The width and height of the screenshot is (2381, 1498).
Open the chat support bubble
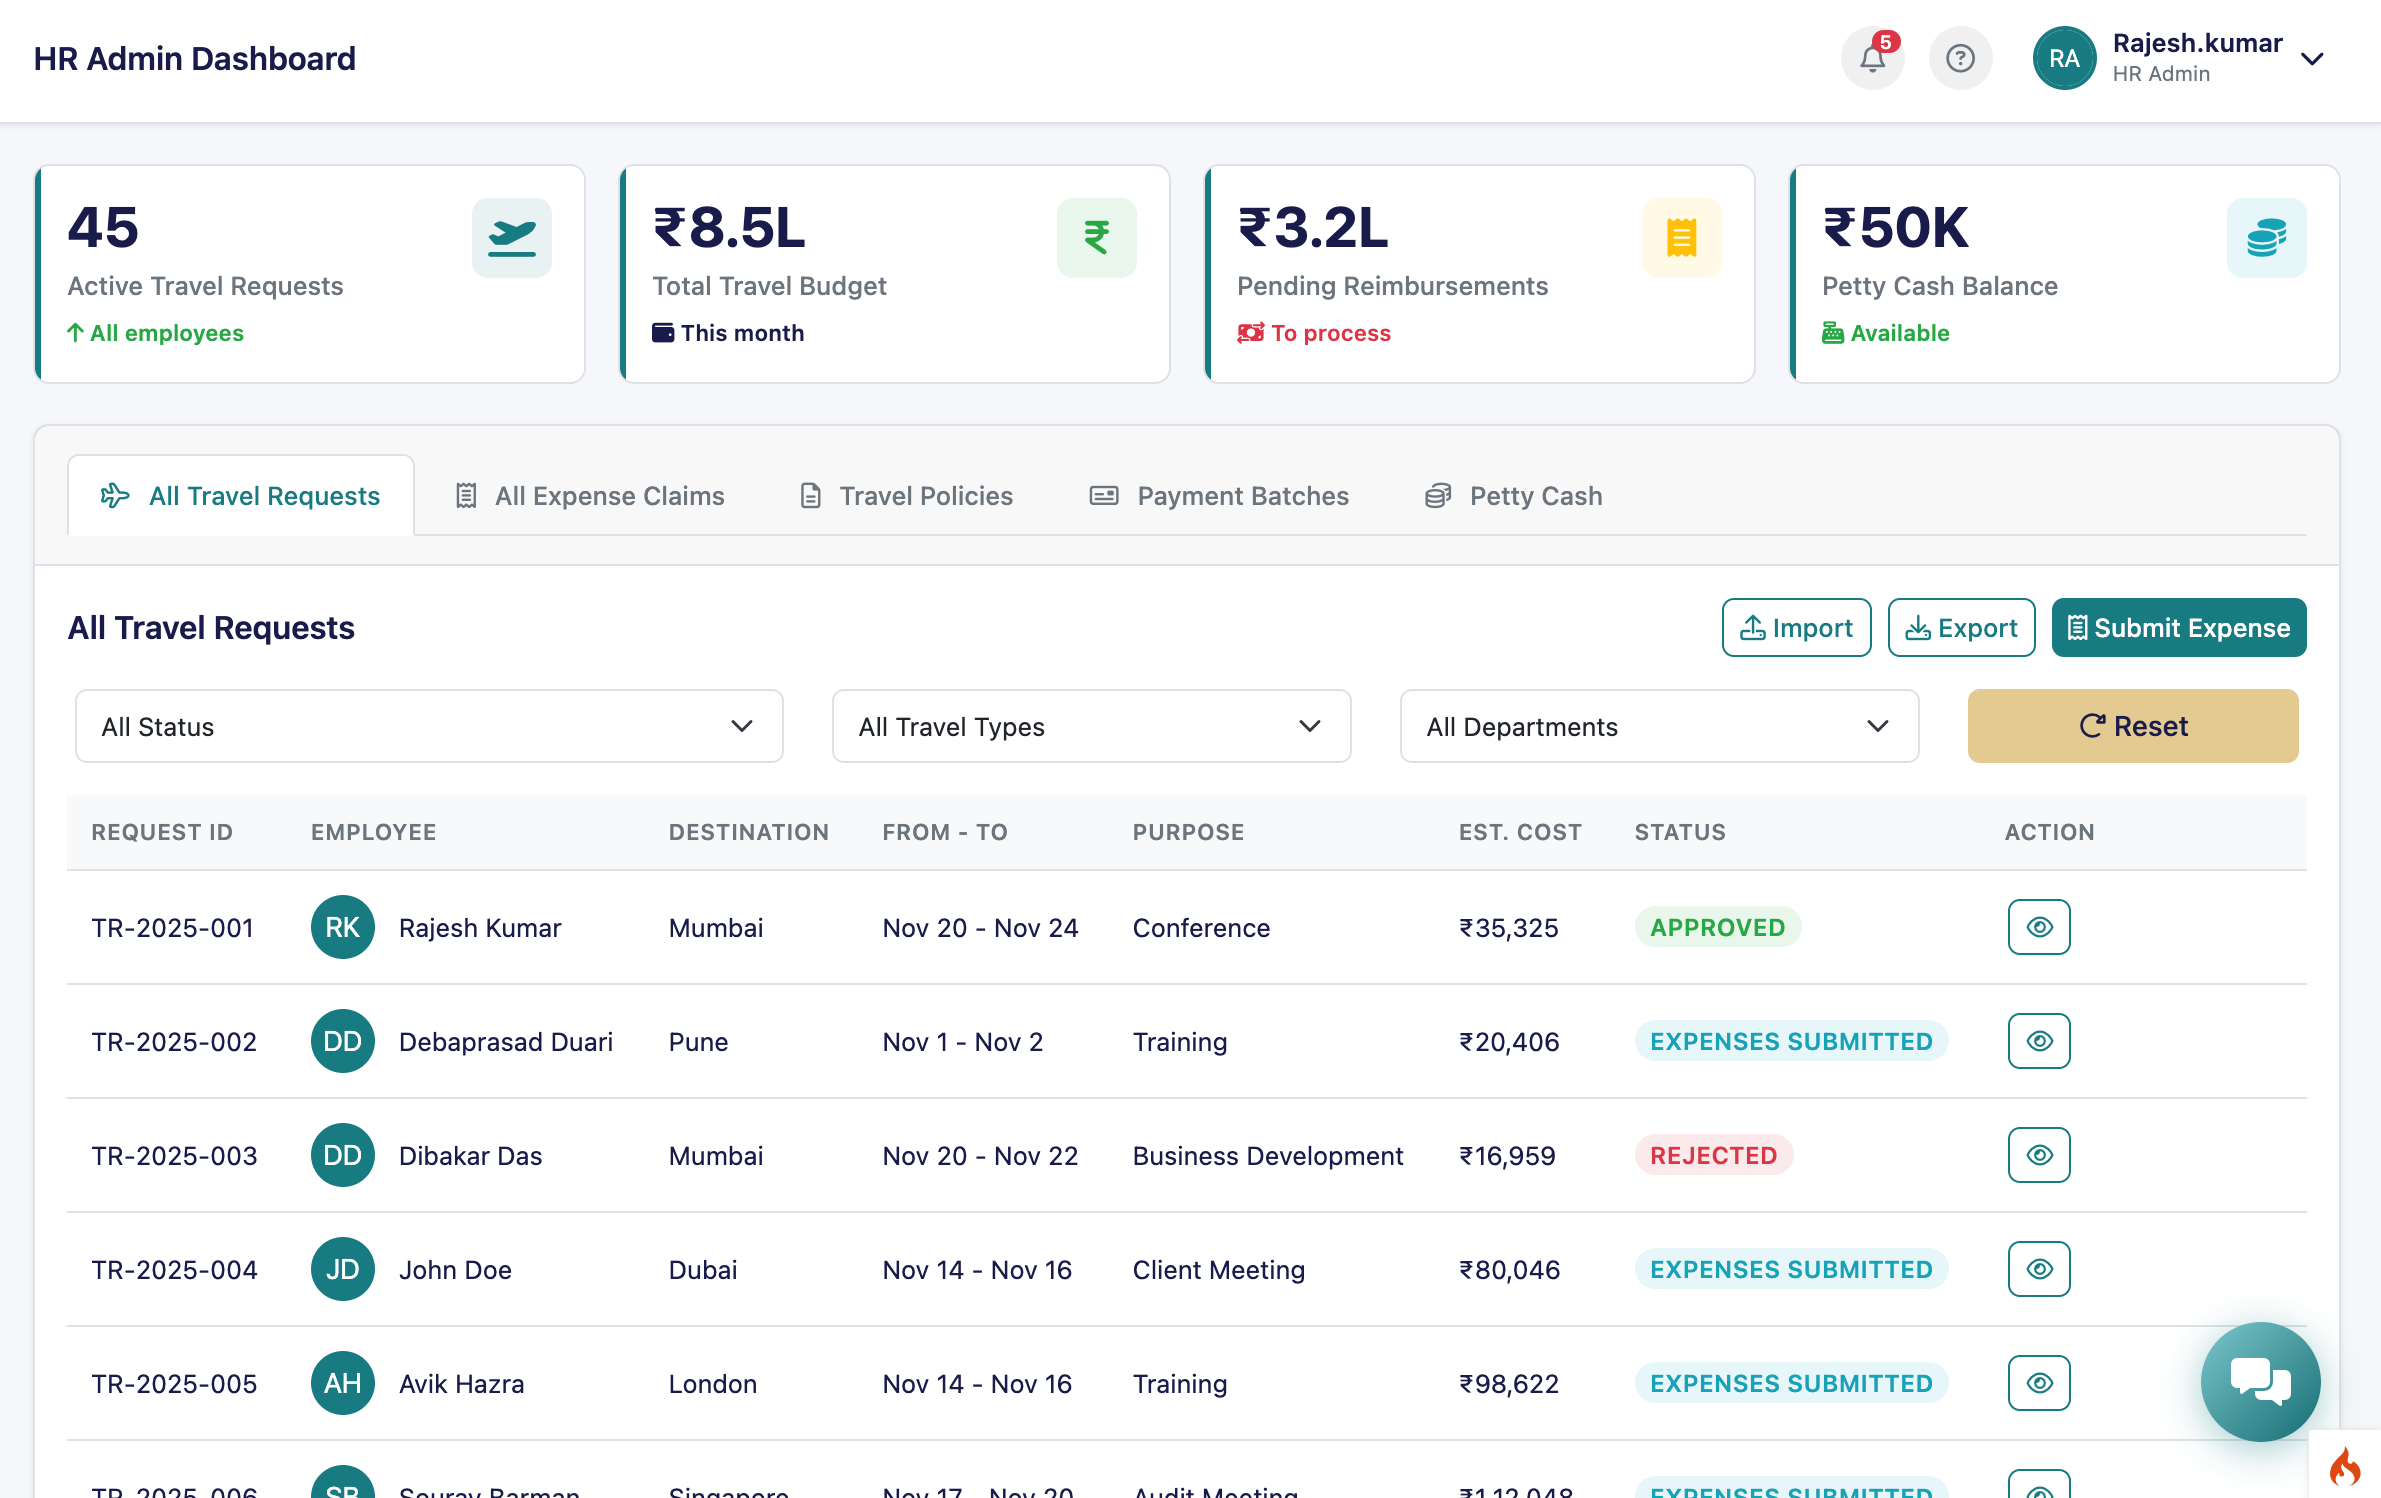click(2260, 1382)
